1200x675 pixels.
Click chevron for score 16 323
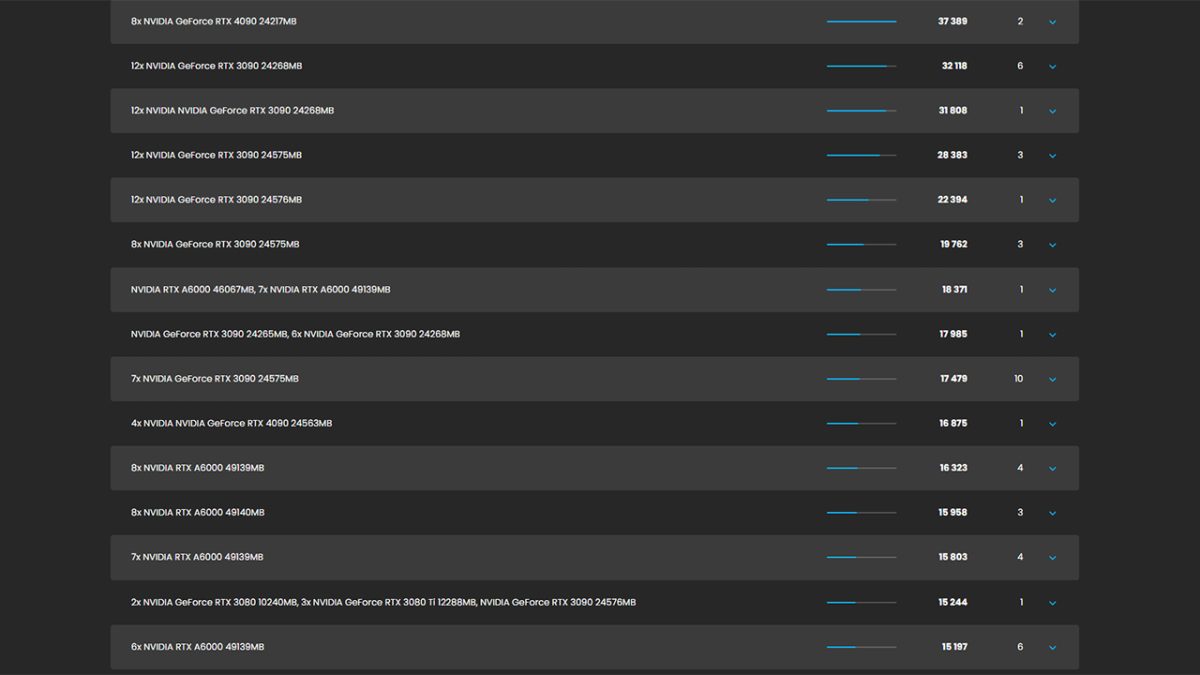(1052, 469)
